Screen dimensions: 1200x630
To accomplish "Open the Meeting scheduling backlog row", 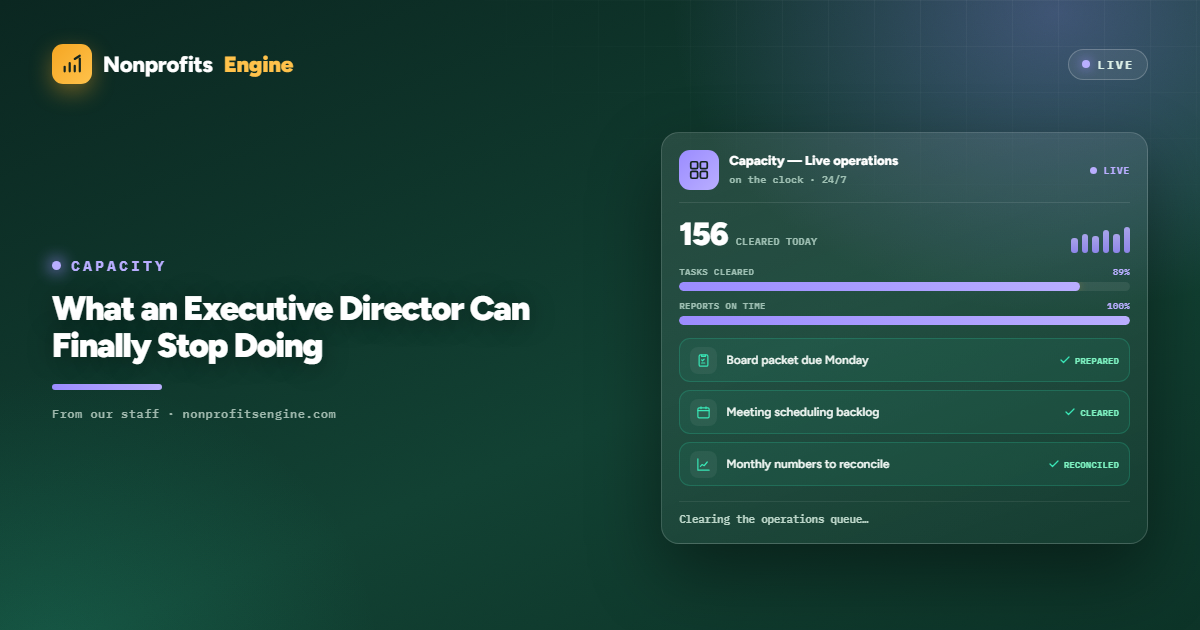I will [x=904, y=412].
